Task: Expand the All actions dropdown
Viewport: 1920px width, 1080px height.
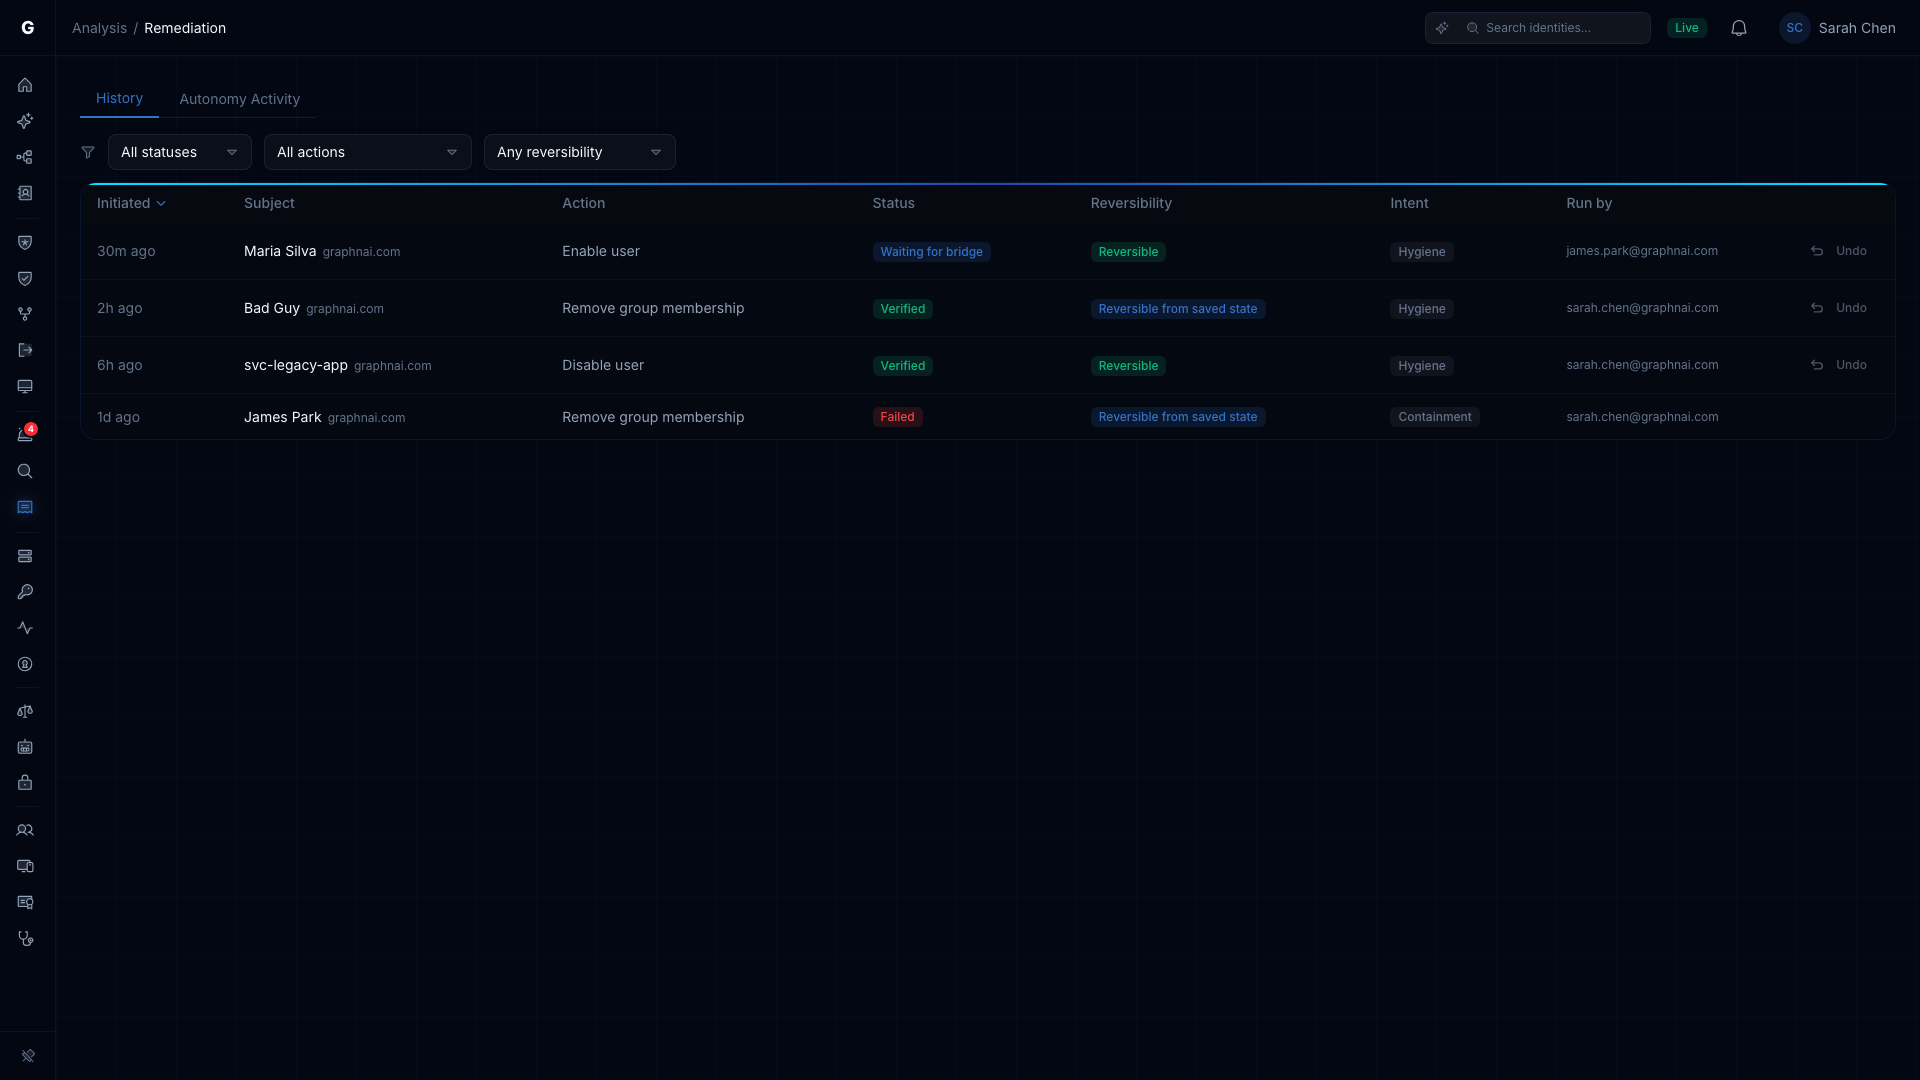Action: coord(368,152)
